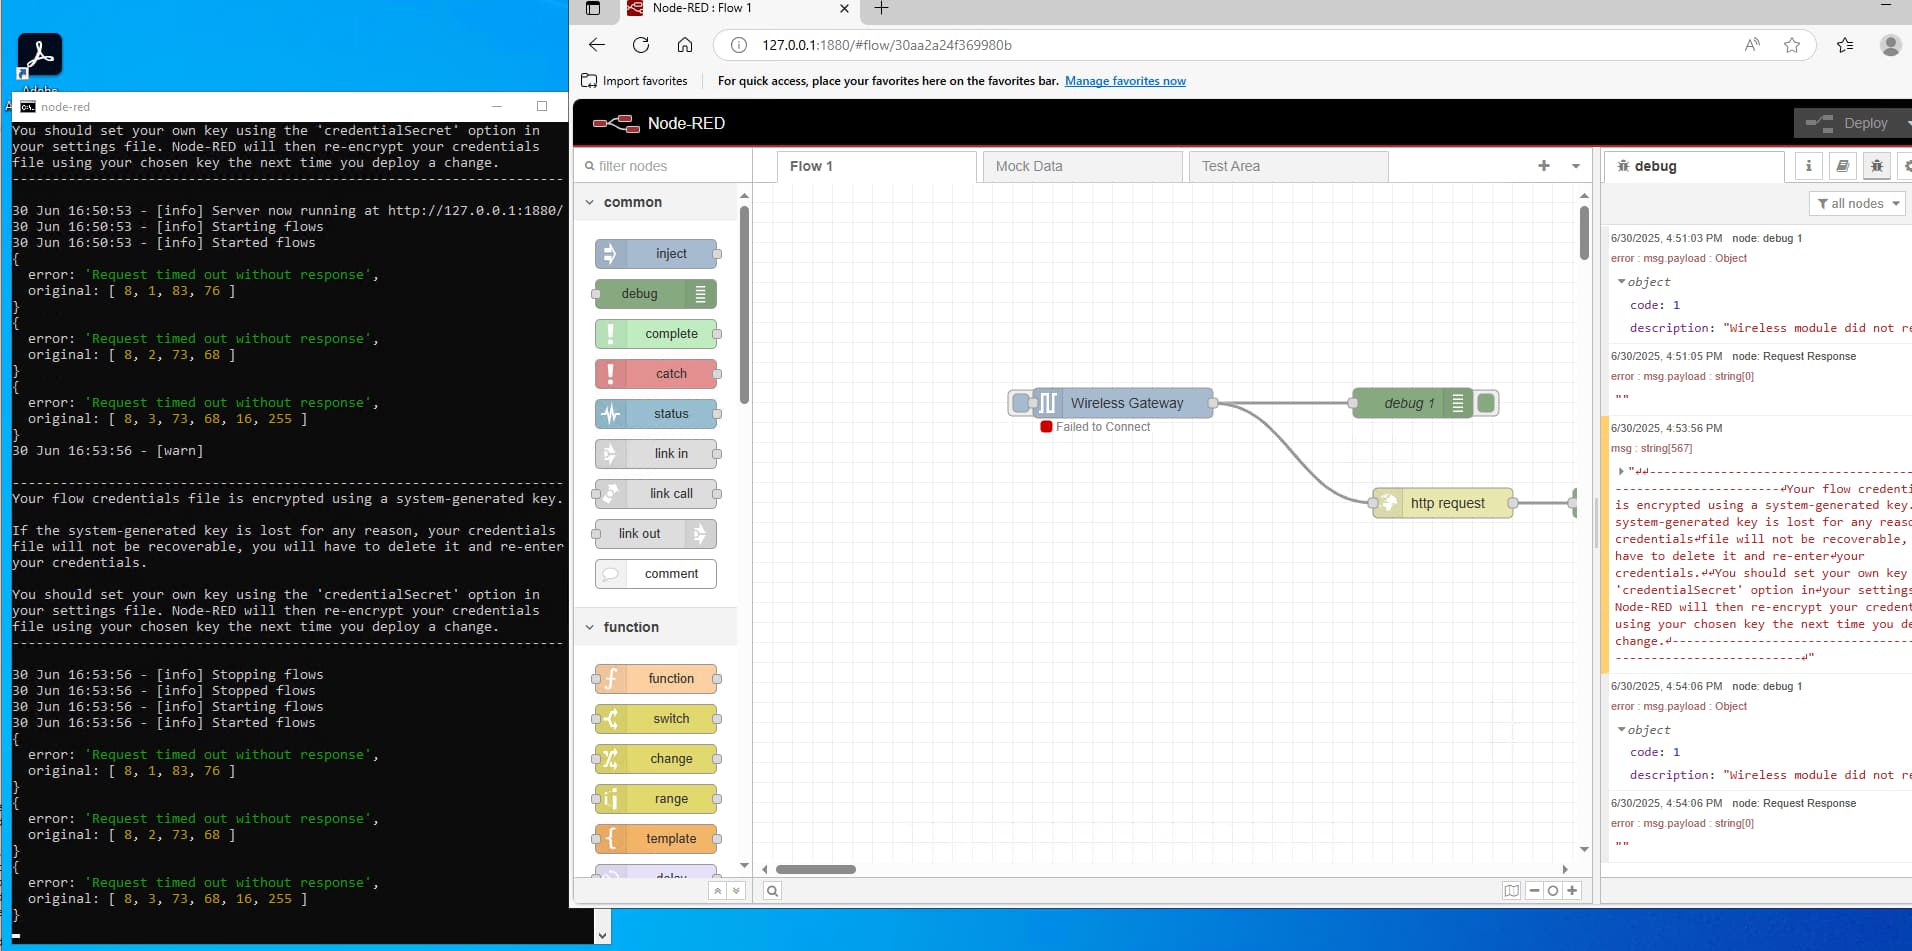Select the debug node in the palette
1912x951 pixels.
tap(656, 294)
